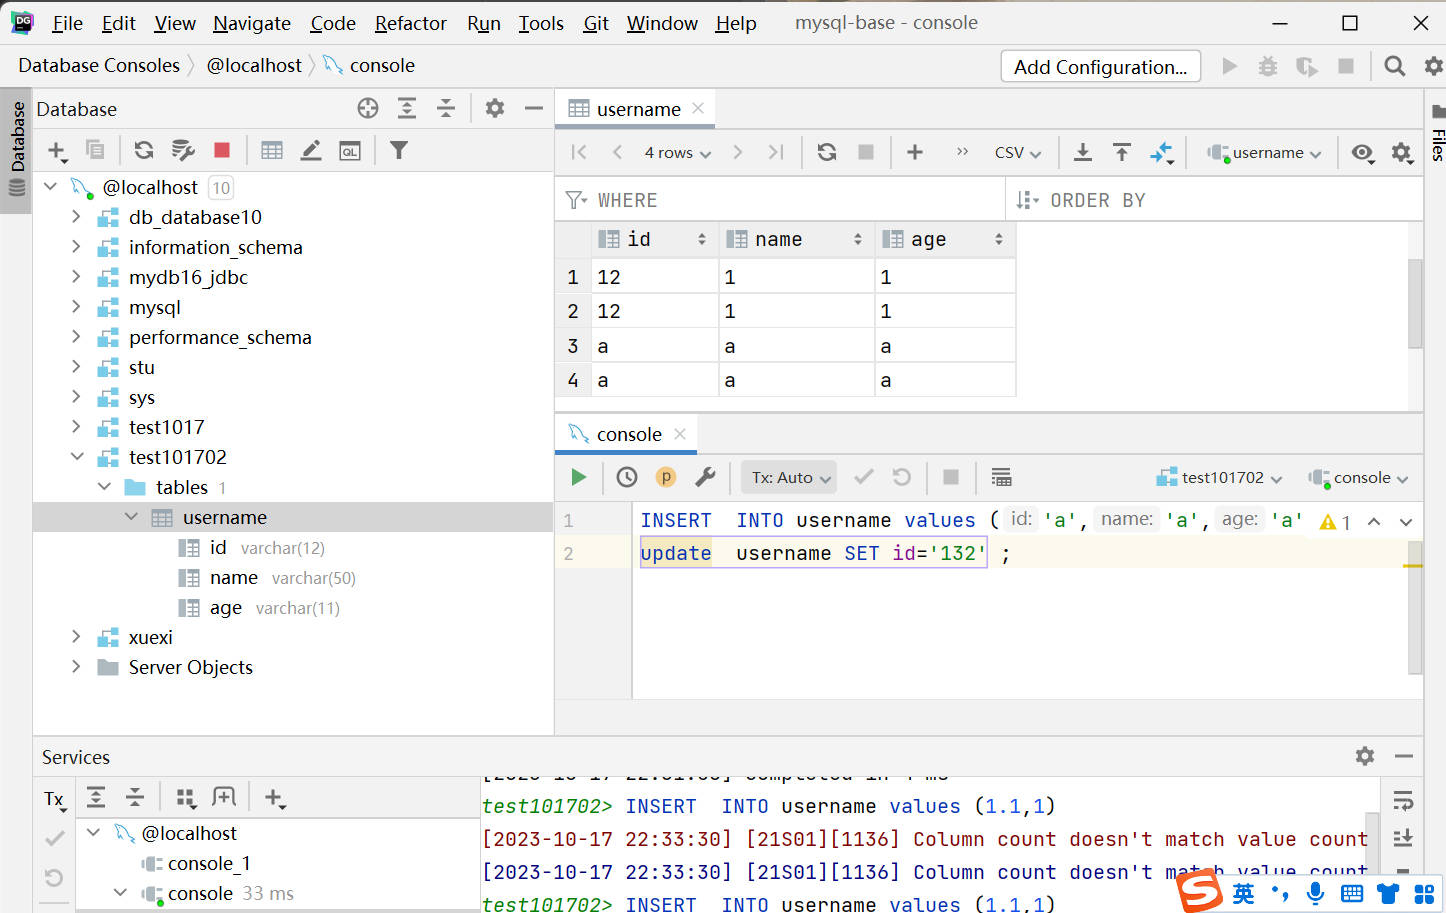Execute the console query (green run)
The width and height of the screenshot is (1446, 913).
click(x=578, y=477)
